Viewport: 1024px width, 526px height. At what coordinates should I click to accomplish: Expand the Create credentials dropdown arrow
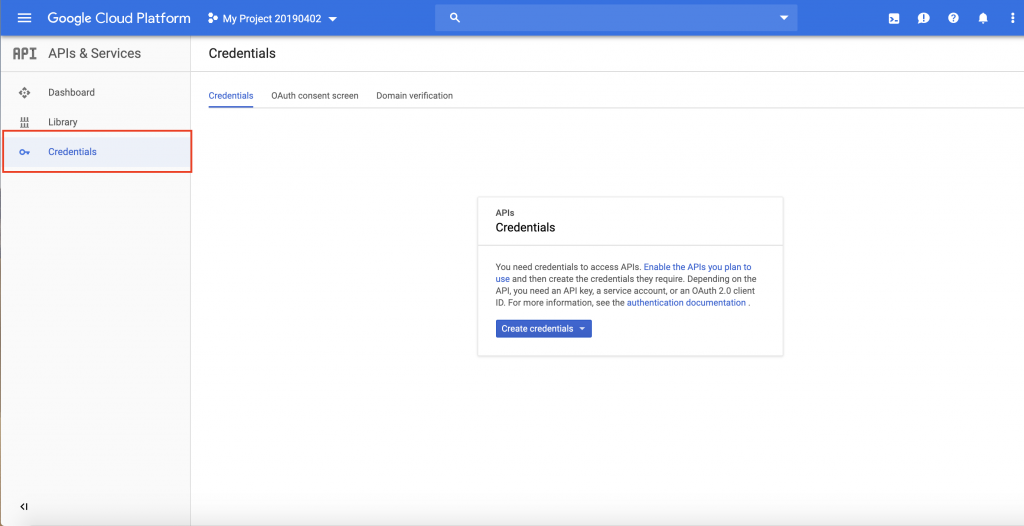(582, 329)
